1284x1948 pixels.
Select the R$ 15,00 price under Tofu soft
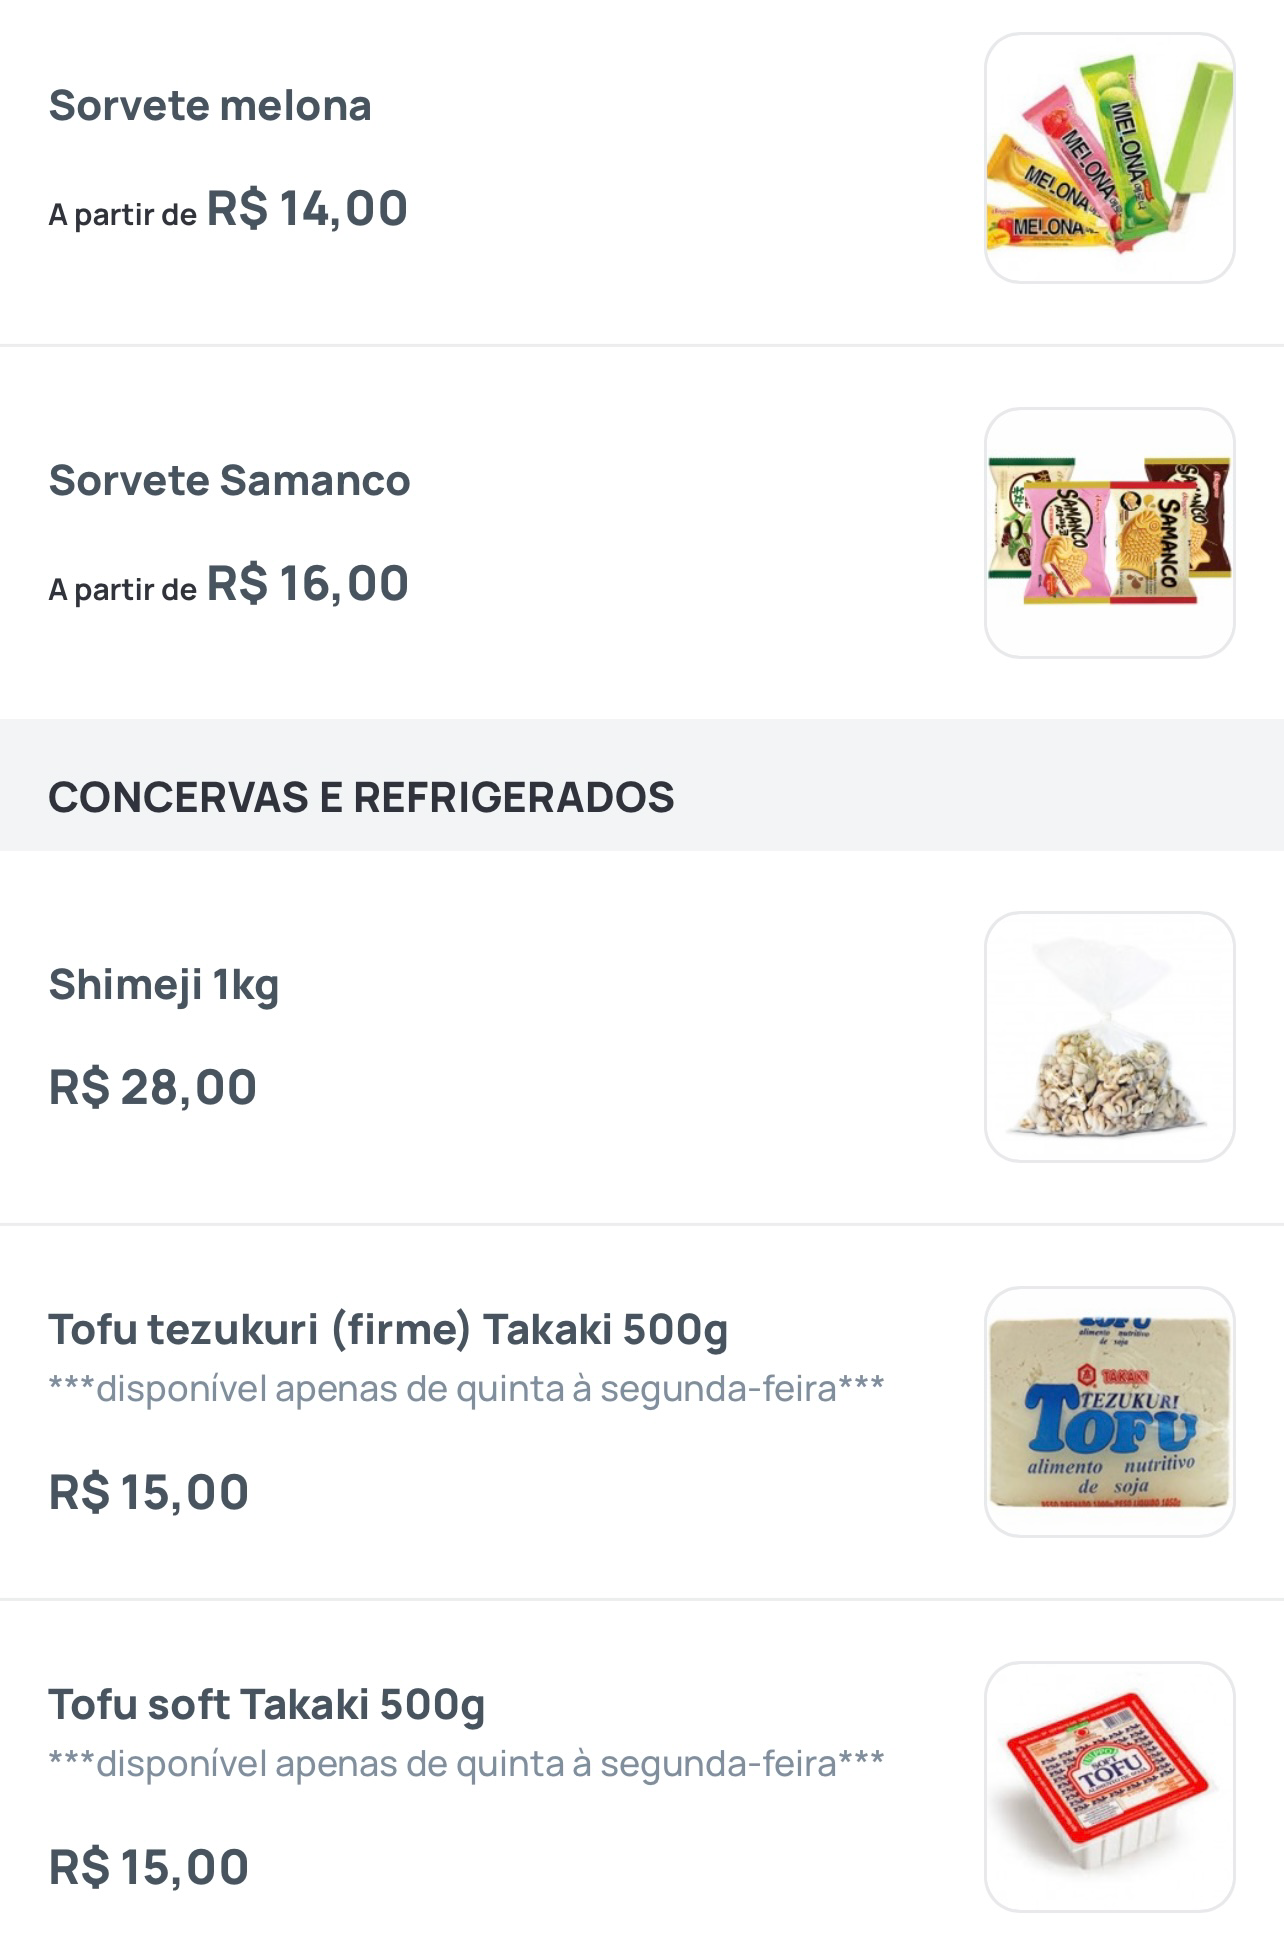tap(149, 1867)
